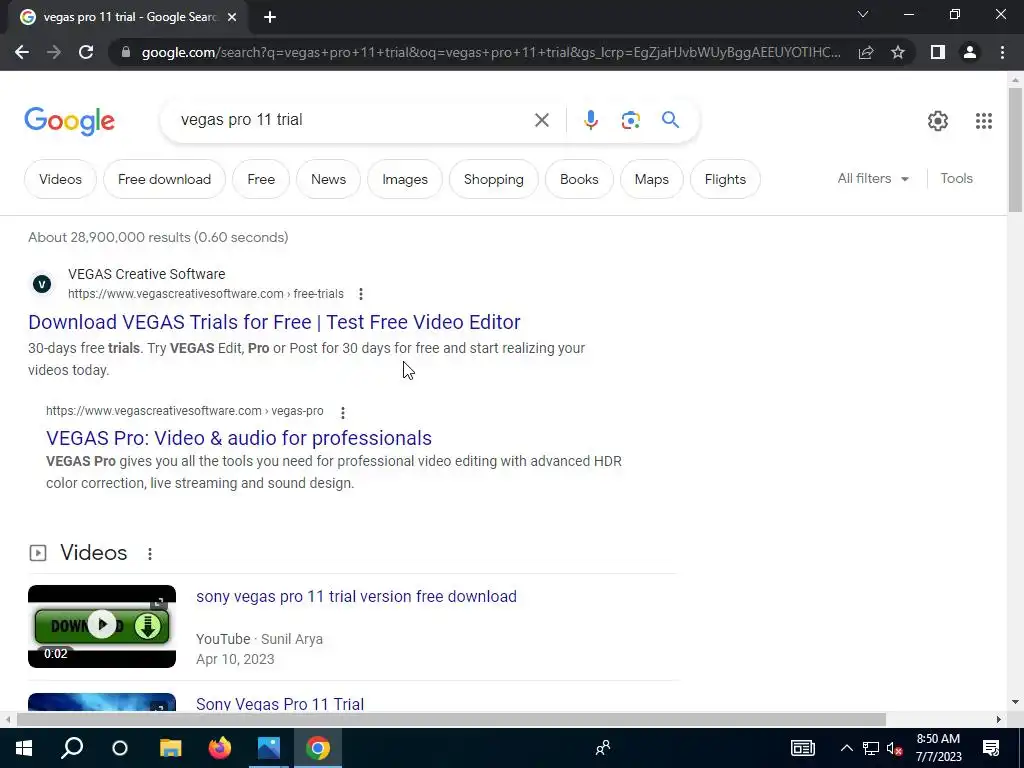Click Chrome icon in taskbar
The image size is (1024, 768).
317,748
